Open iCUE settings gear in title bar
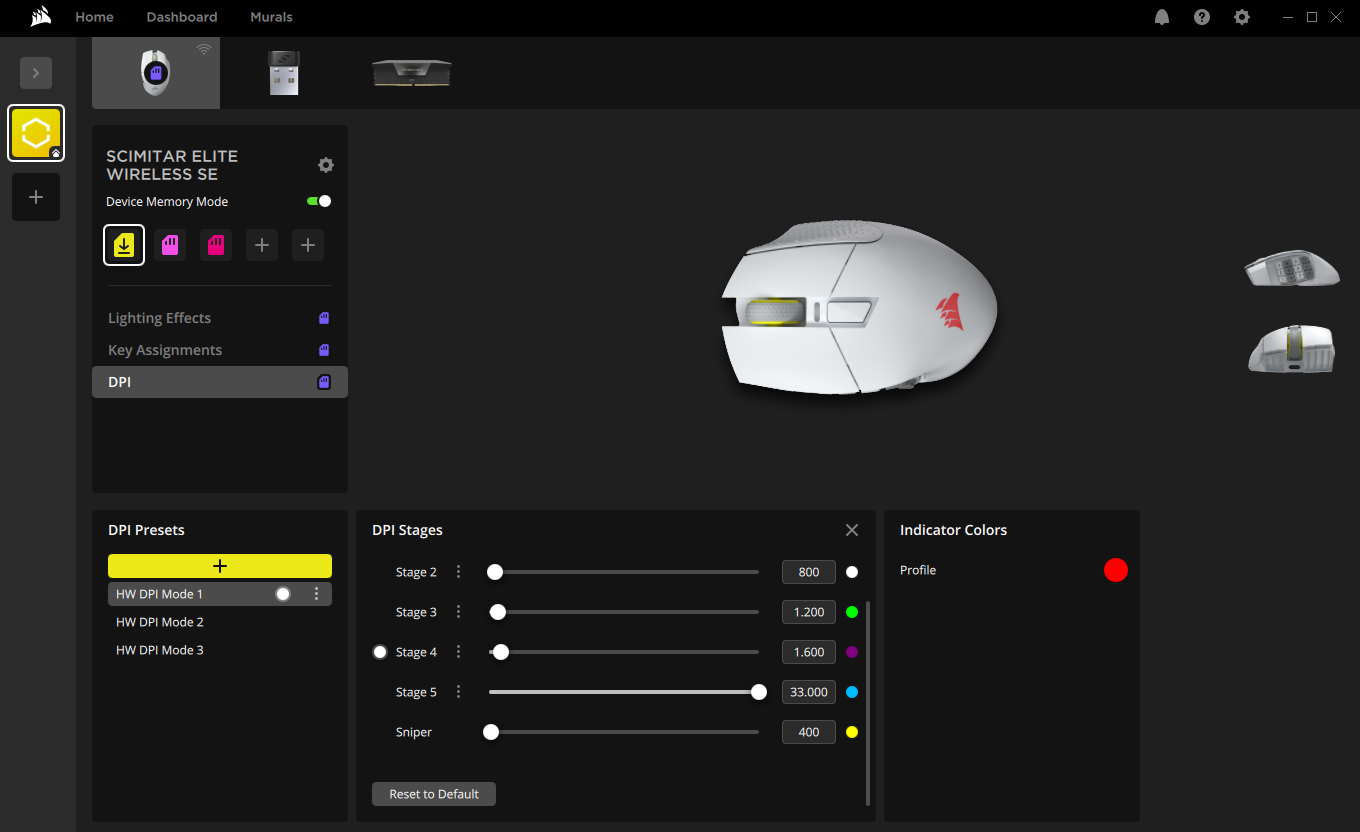Image resolution: width=1360 pixels, height=832 pixels. click(1242, 17)
